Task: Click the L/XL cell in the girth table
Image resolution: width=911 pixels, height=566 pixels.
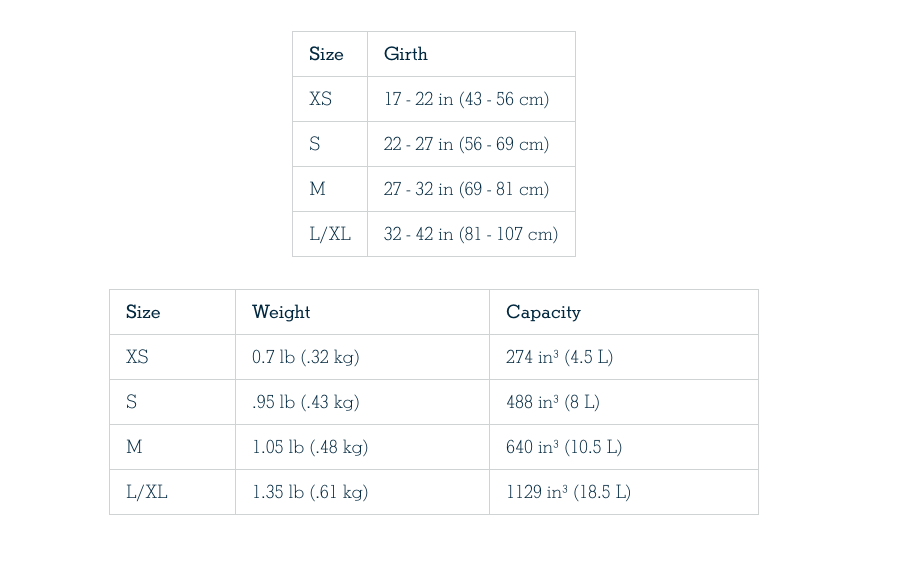Action: (x=330, y=234)
